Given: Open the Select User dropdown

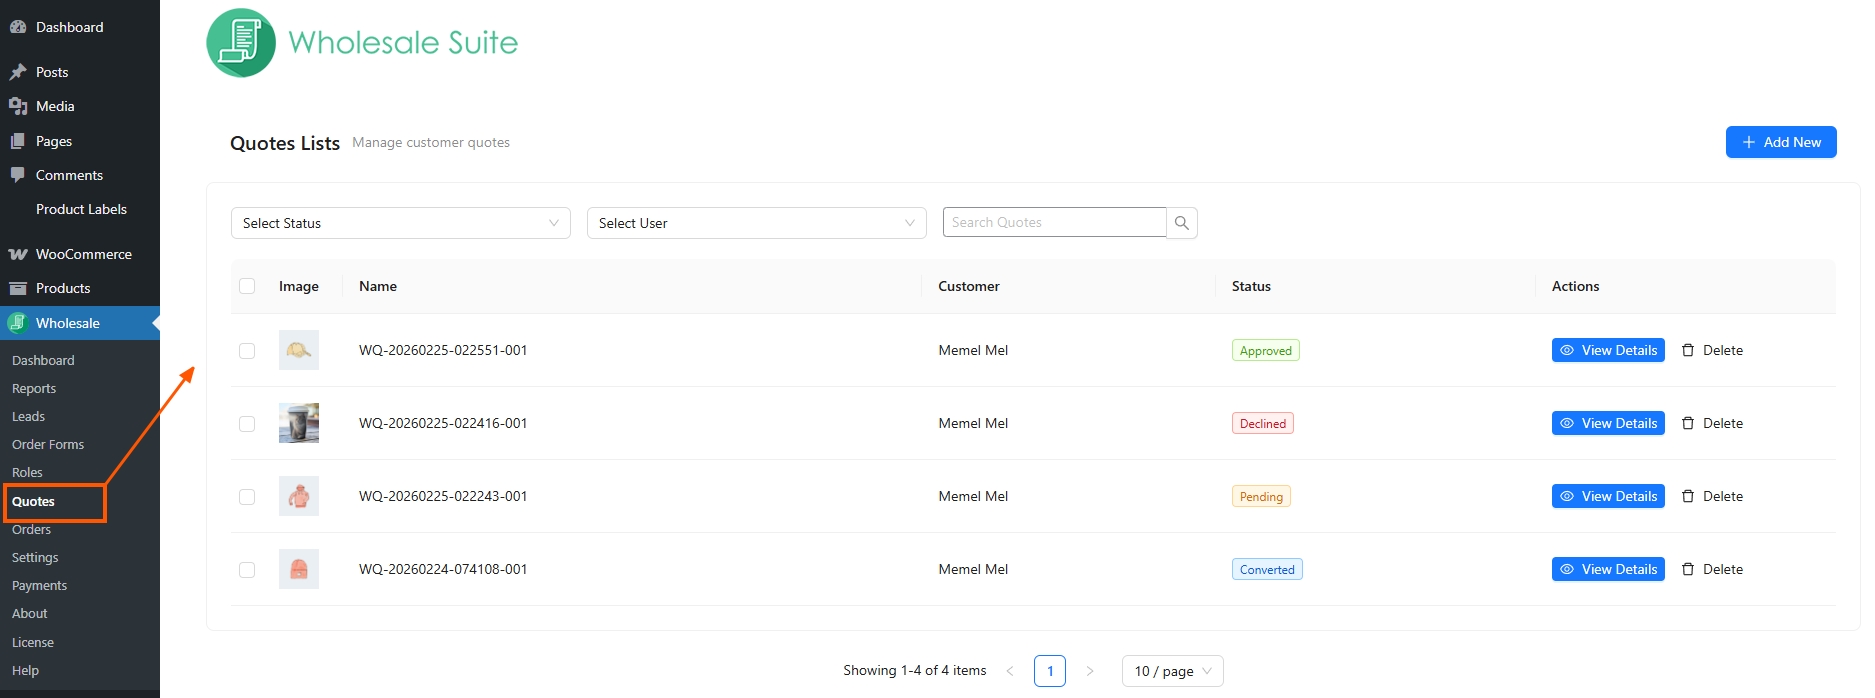Looking at the screenshot, I should click(x=756, y=223).
